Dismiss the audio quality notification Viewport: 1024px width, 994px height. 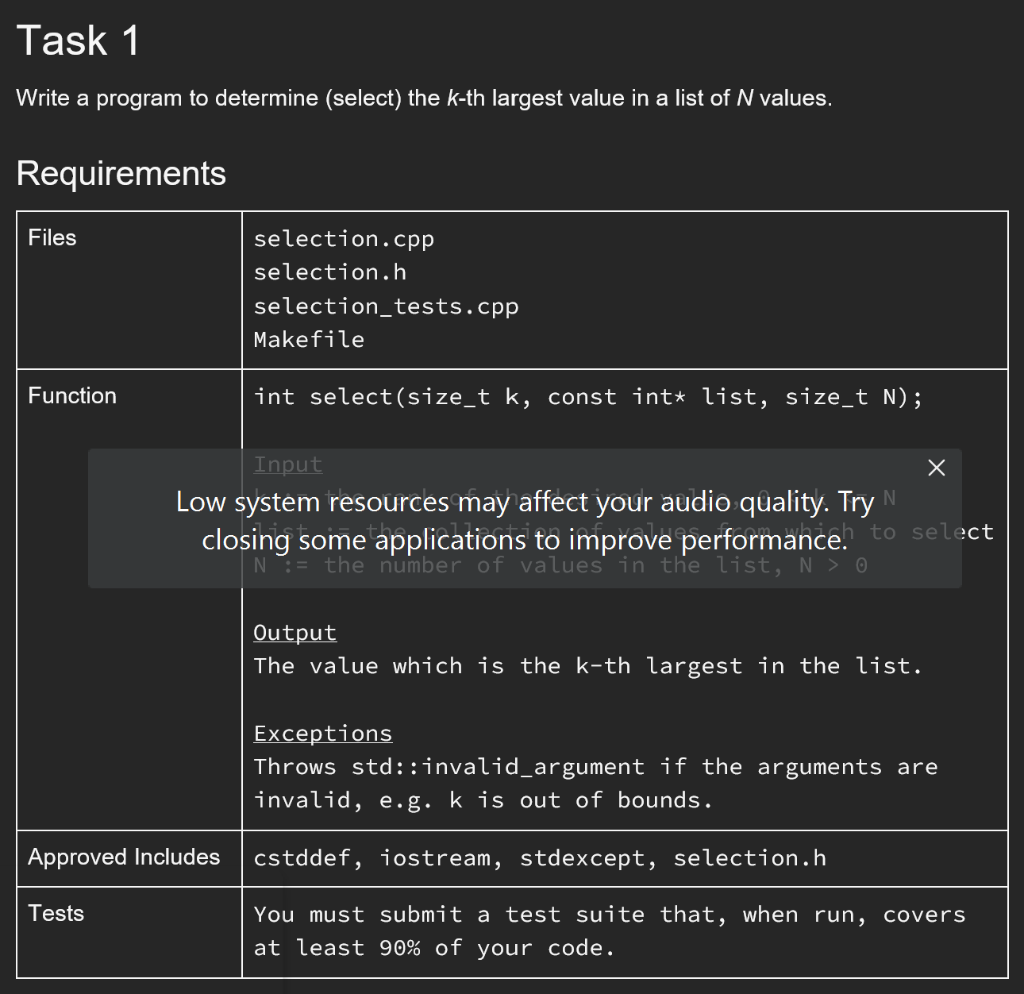point(936,467)
